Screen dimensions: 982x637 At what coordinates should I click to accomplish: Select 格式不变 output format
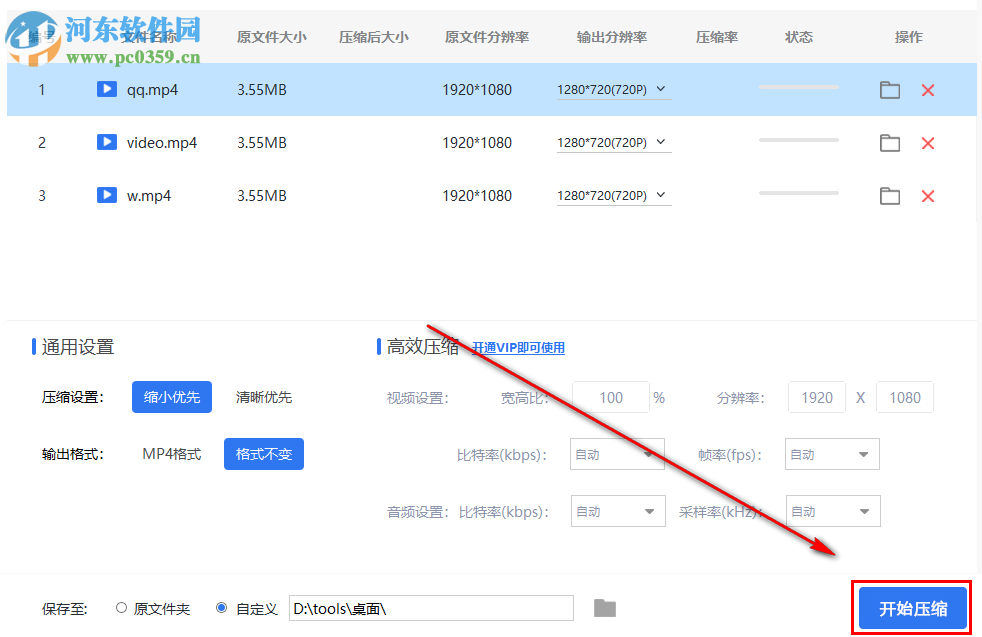(263, 454)
